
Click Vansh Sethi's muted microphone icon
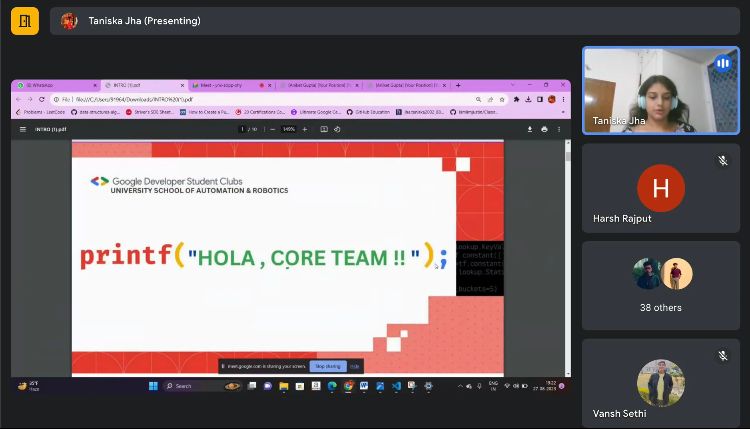[723, 356]
